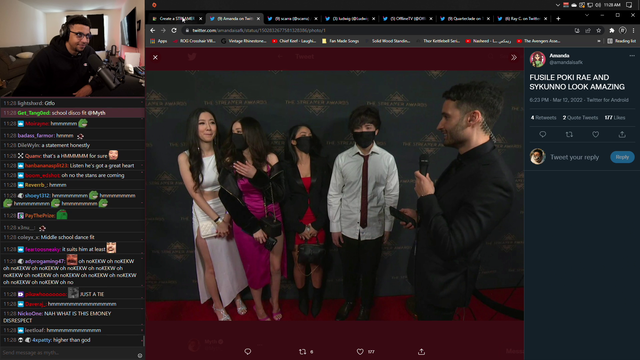The width and height of the screenshot is (640, 360).
Task: Open the Chrome three-dot menu
Action: (633, 31)
